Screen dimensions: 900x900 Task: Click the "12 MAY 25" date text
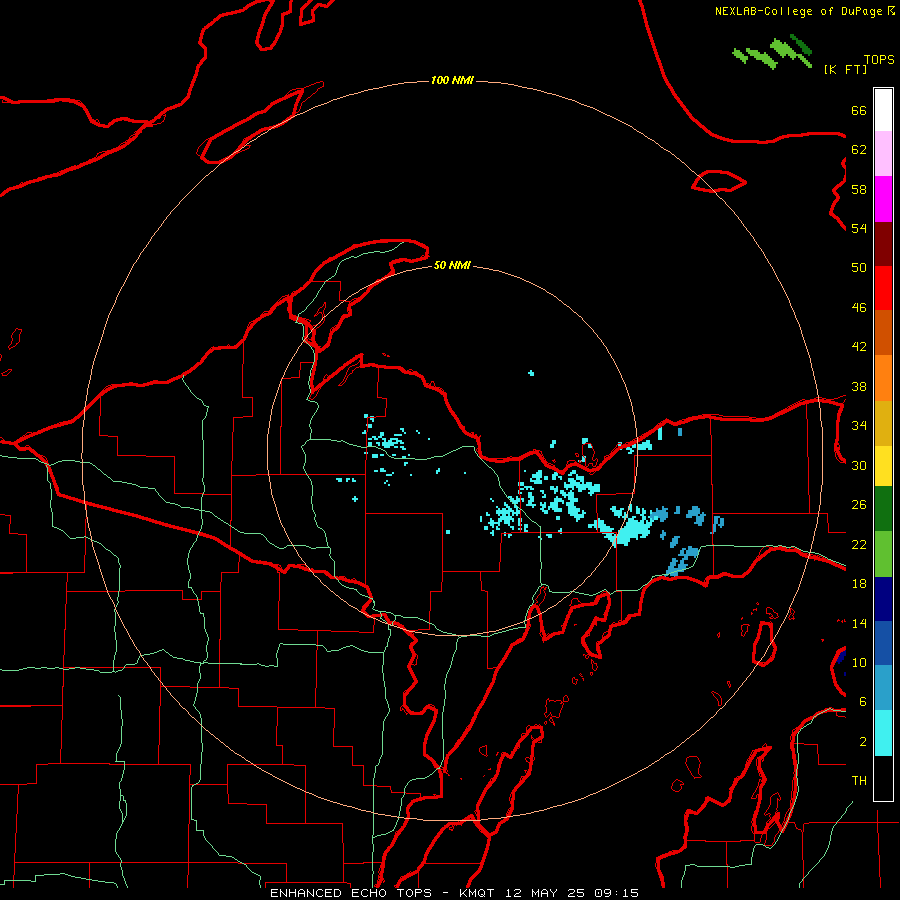(545, 893)
